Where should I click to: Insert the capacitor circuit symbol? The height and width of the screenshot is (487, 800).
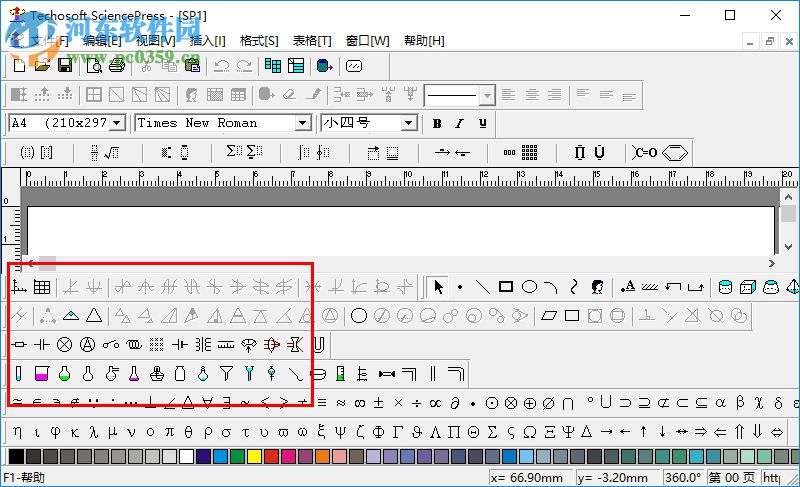click(41, 345)
